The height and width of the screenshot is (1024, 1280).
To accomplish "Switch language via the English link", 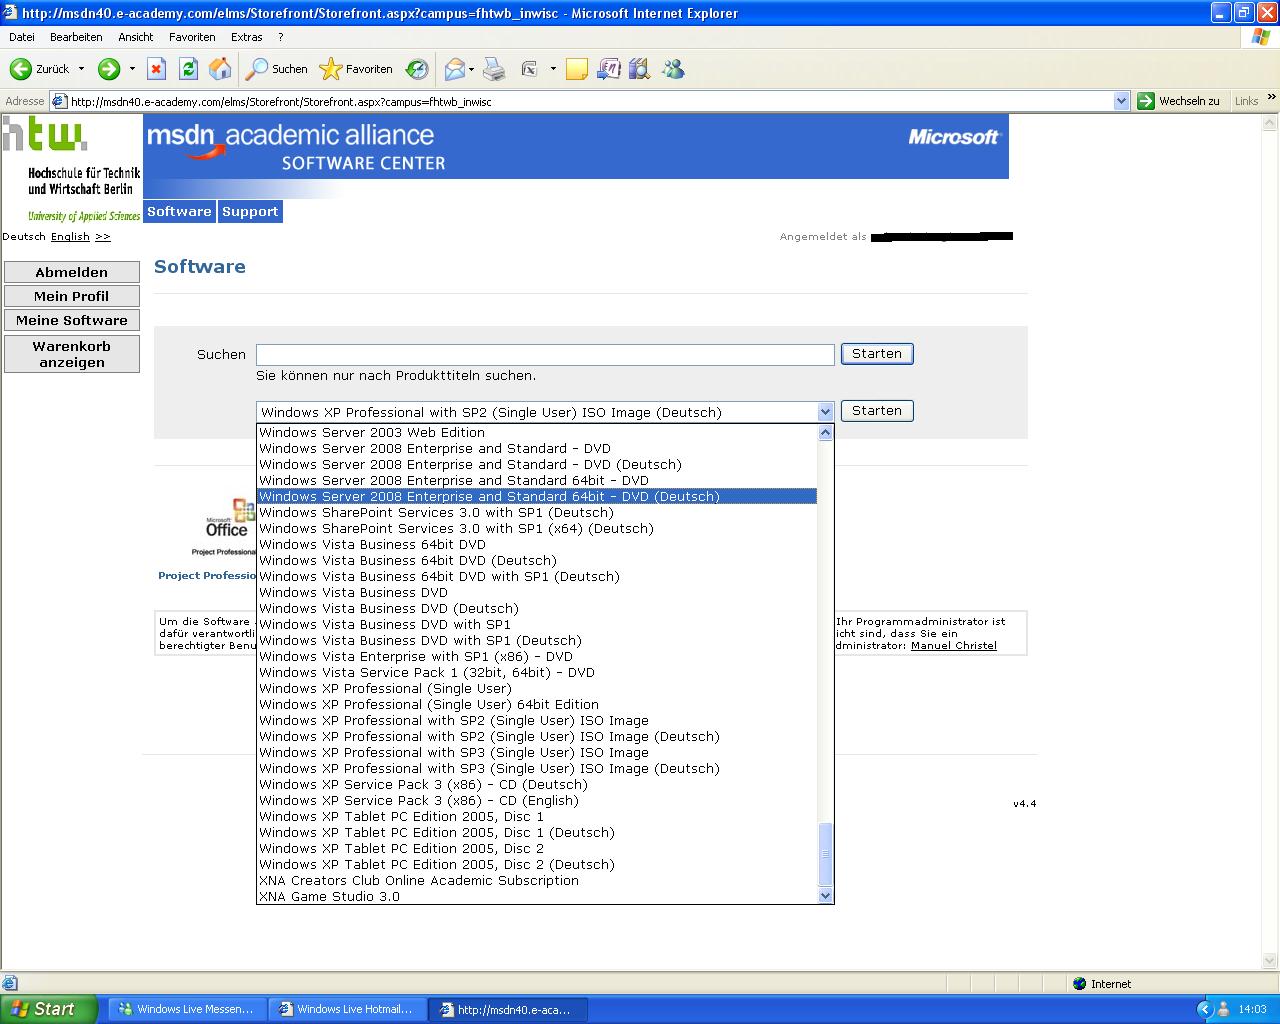I will [70, 237].
